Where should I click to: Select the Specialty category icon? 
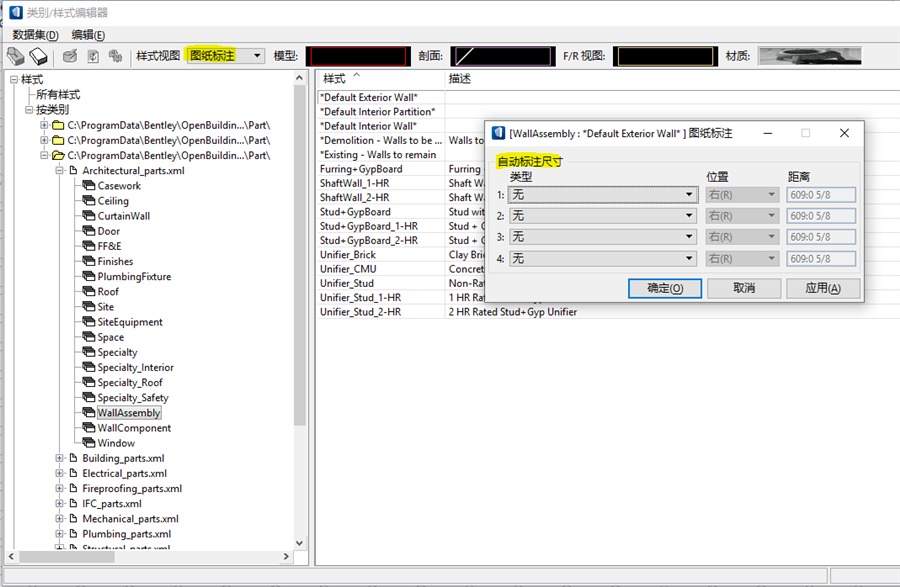pyautogui.click(x=88, y=352)
